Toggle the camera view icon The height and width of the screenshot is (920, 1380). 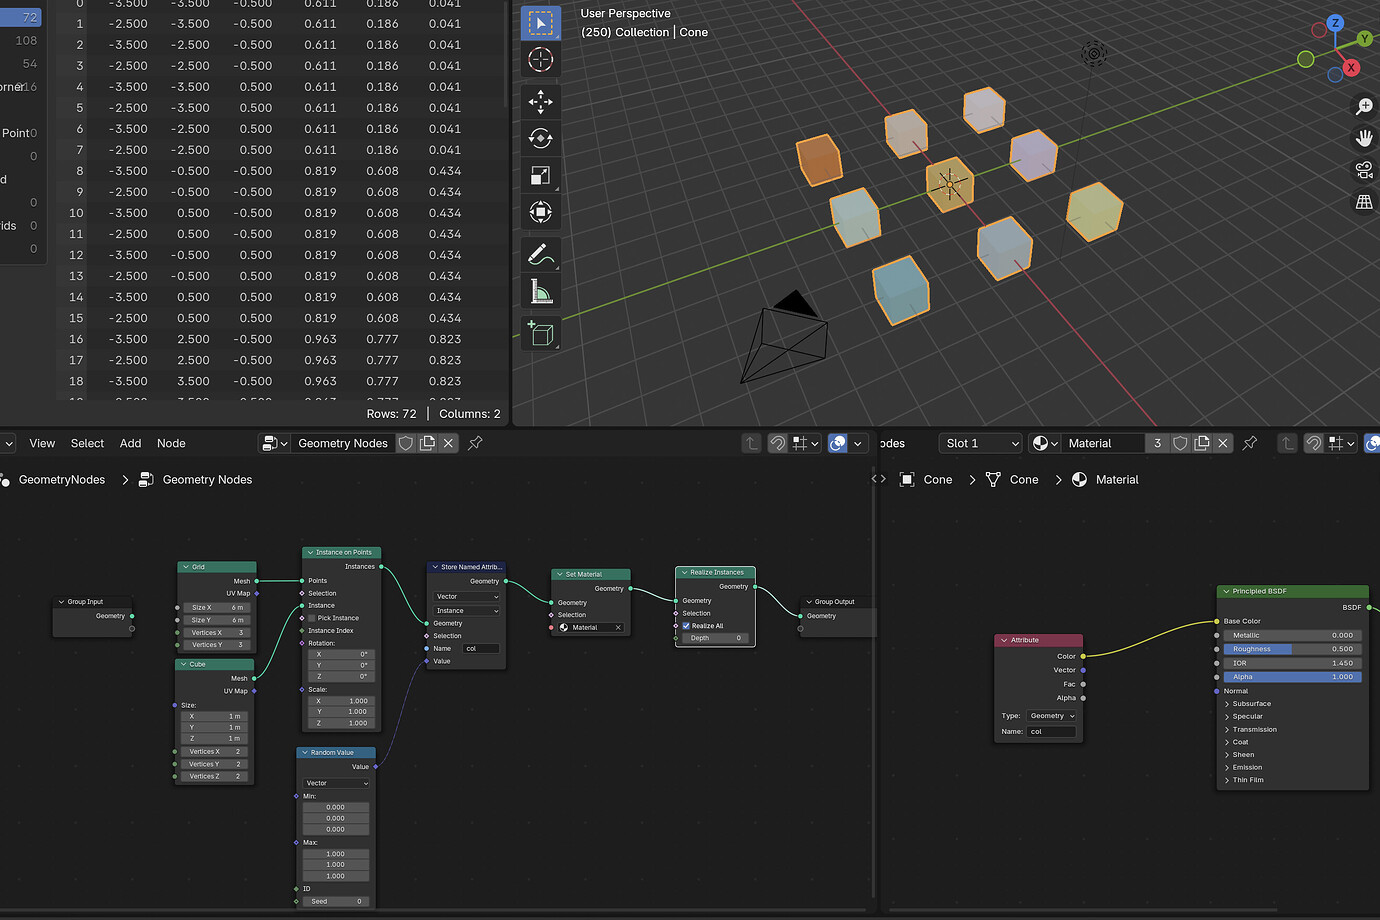point(1364,170)
